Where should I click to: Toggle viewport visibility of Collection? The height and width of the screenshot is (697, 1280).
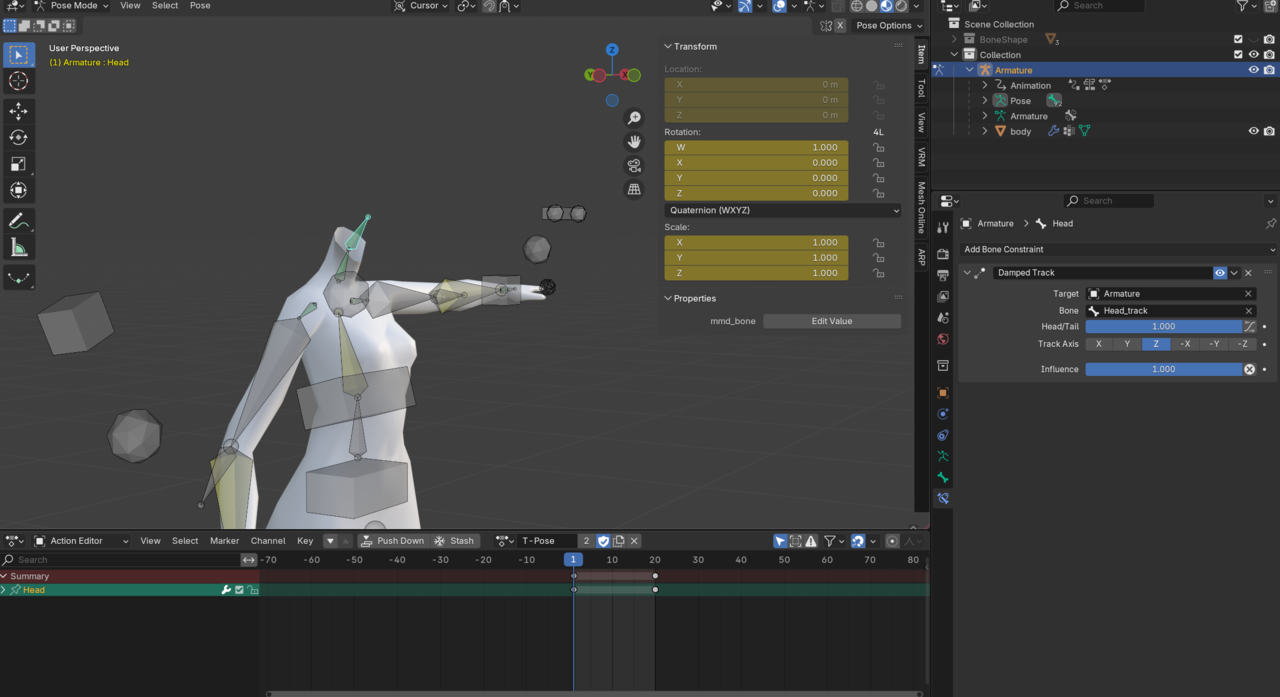point(1253,55)
